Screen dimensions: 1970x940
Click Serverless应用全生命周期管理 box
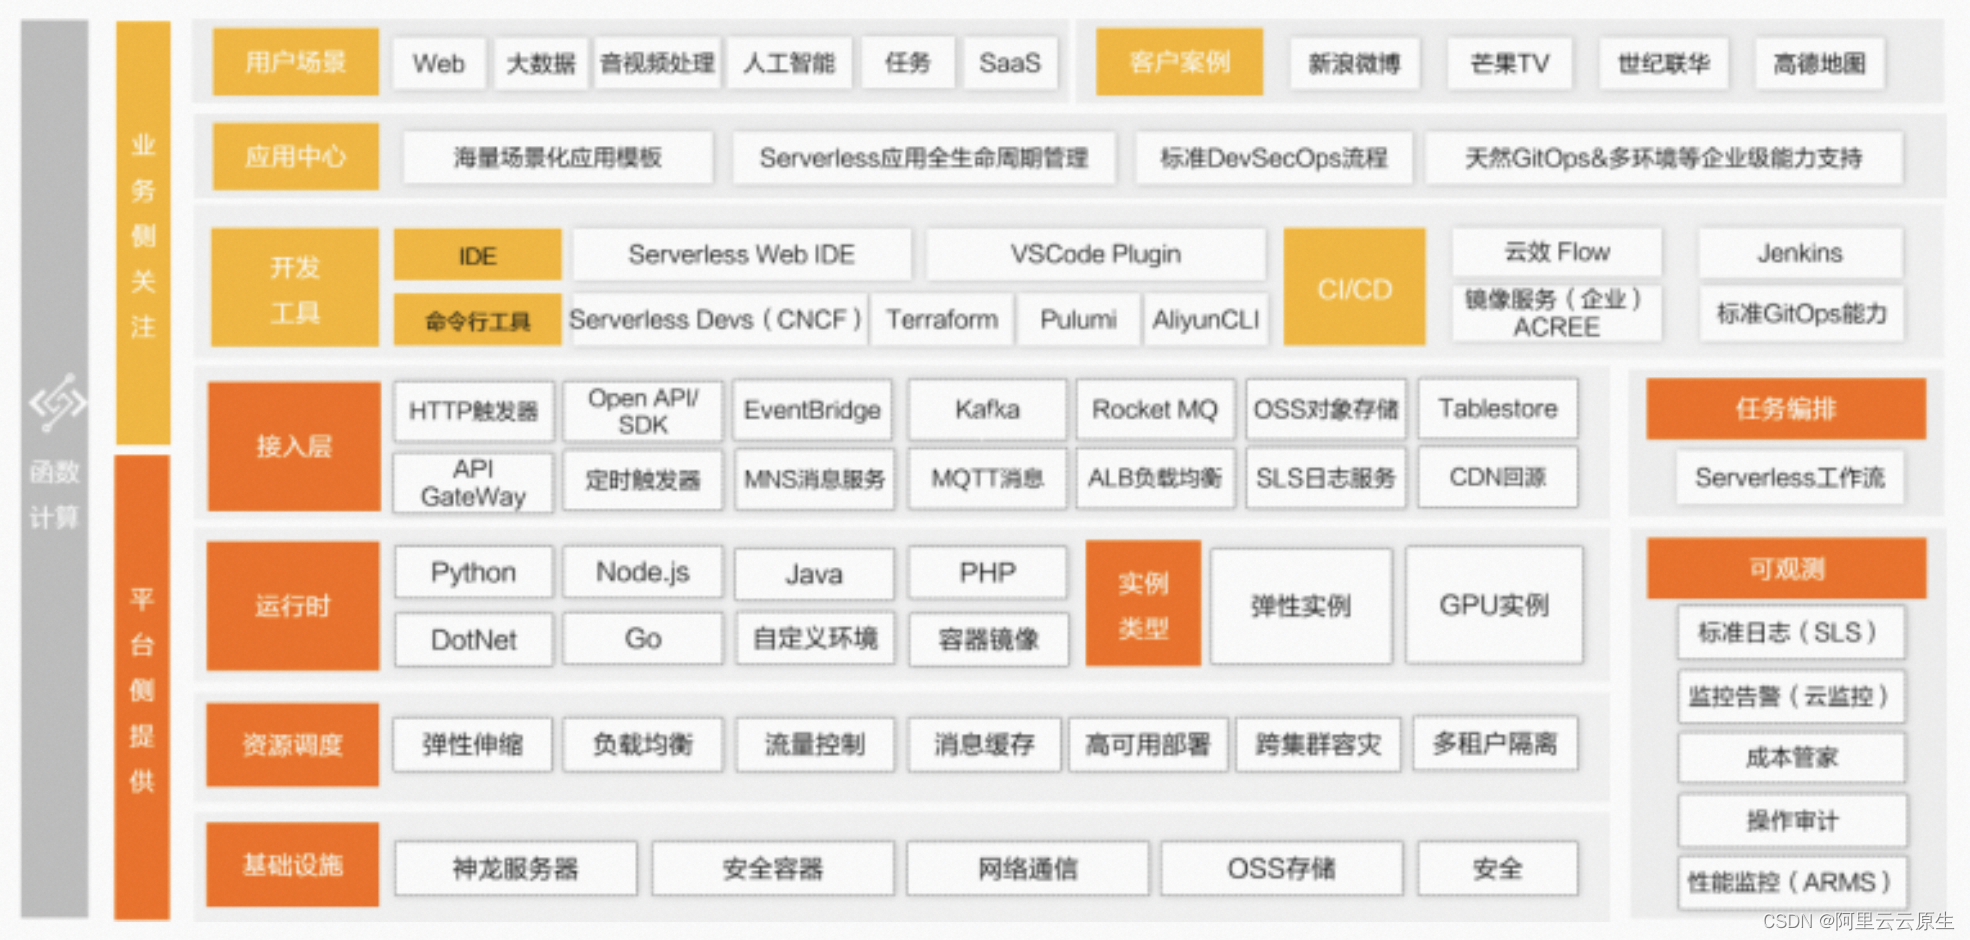[923, 158]
